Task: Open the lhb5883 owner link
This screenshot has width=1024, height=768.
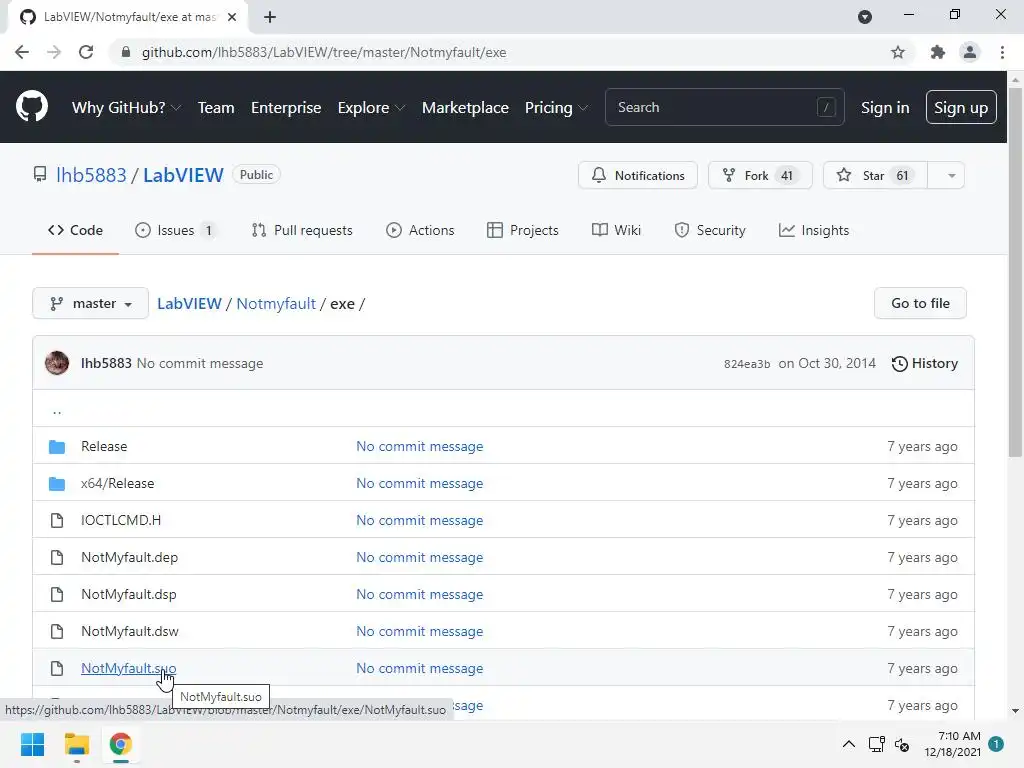Action: (91, 175)
